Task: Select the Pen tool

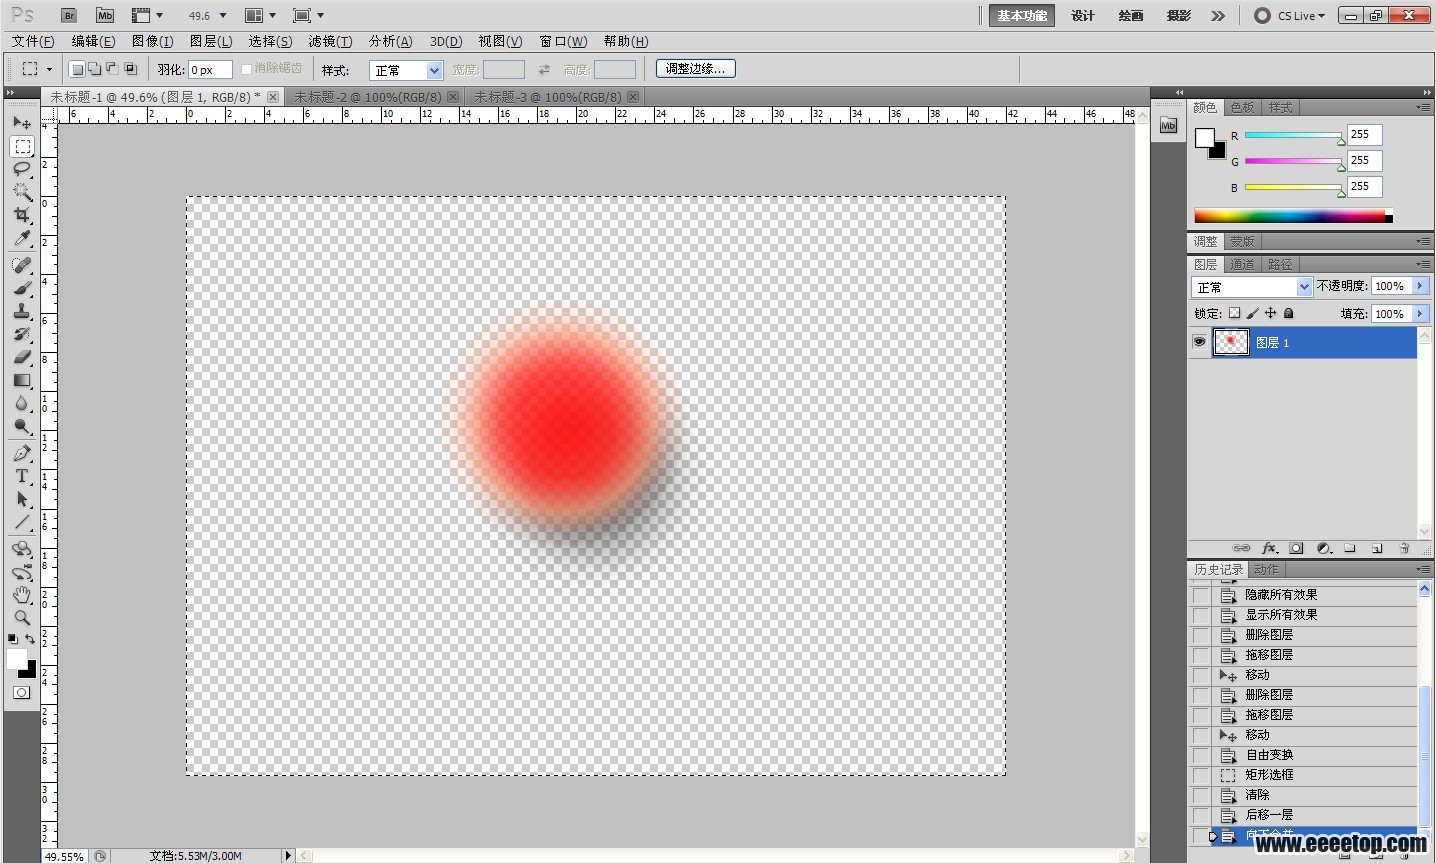Action: 22,453
